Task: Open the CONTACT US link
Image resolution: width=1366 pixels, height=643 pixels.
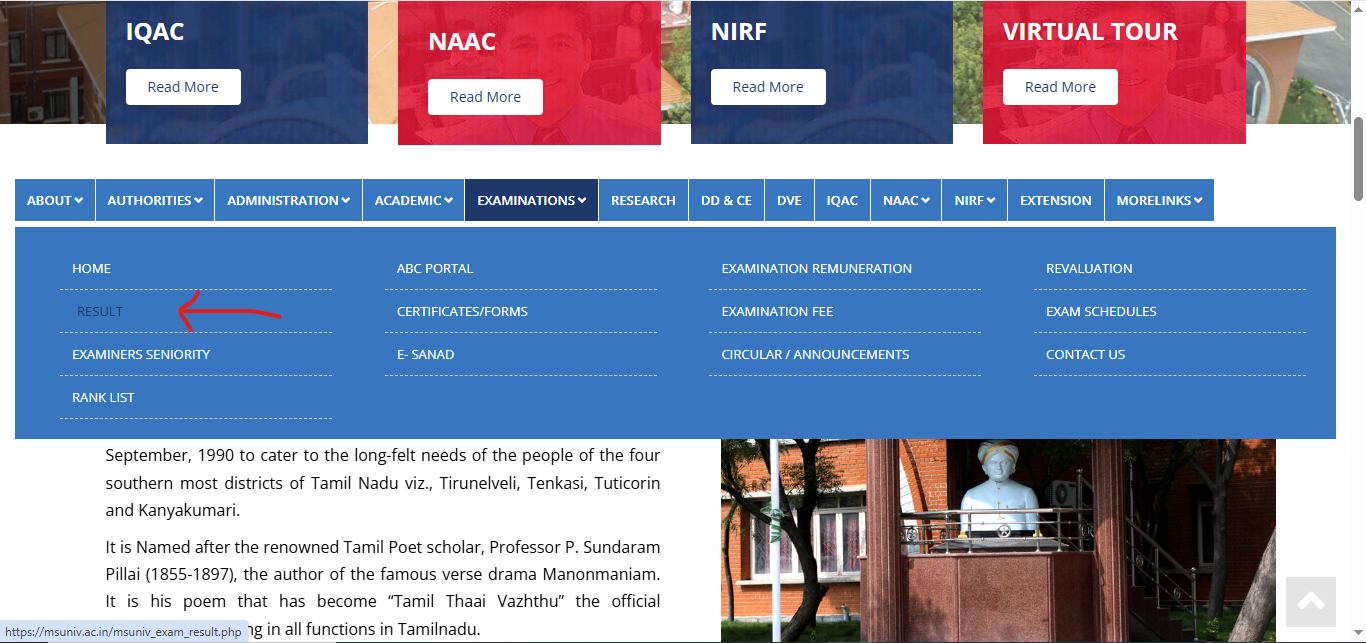Action: (1085, 354)
